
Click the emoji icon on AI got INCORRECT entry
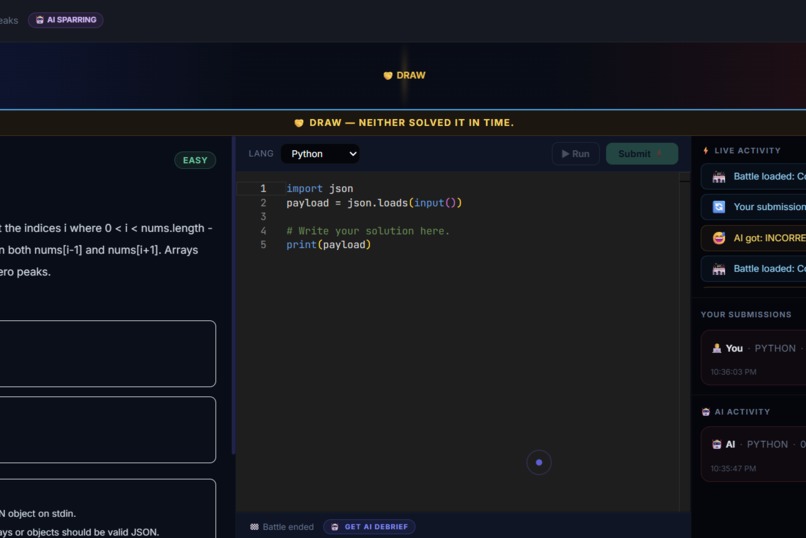pos(719,238)
